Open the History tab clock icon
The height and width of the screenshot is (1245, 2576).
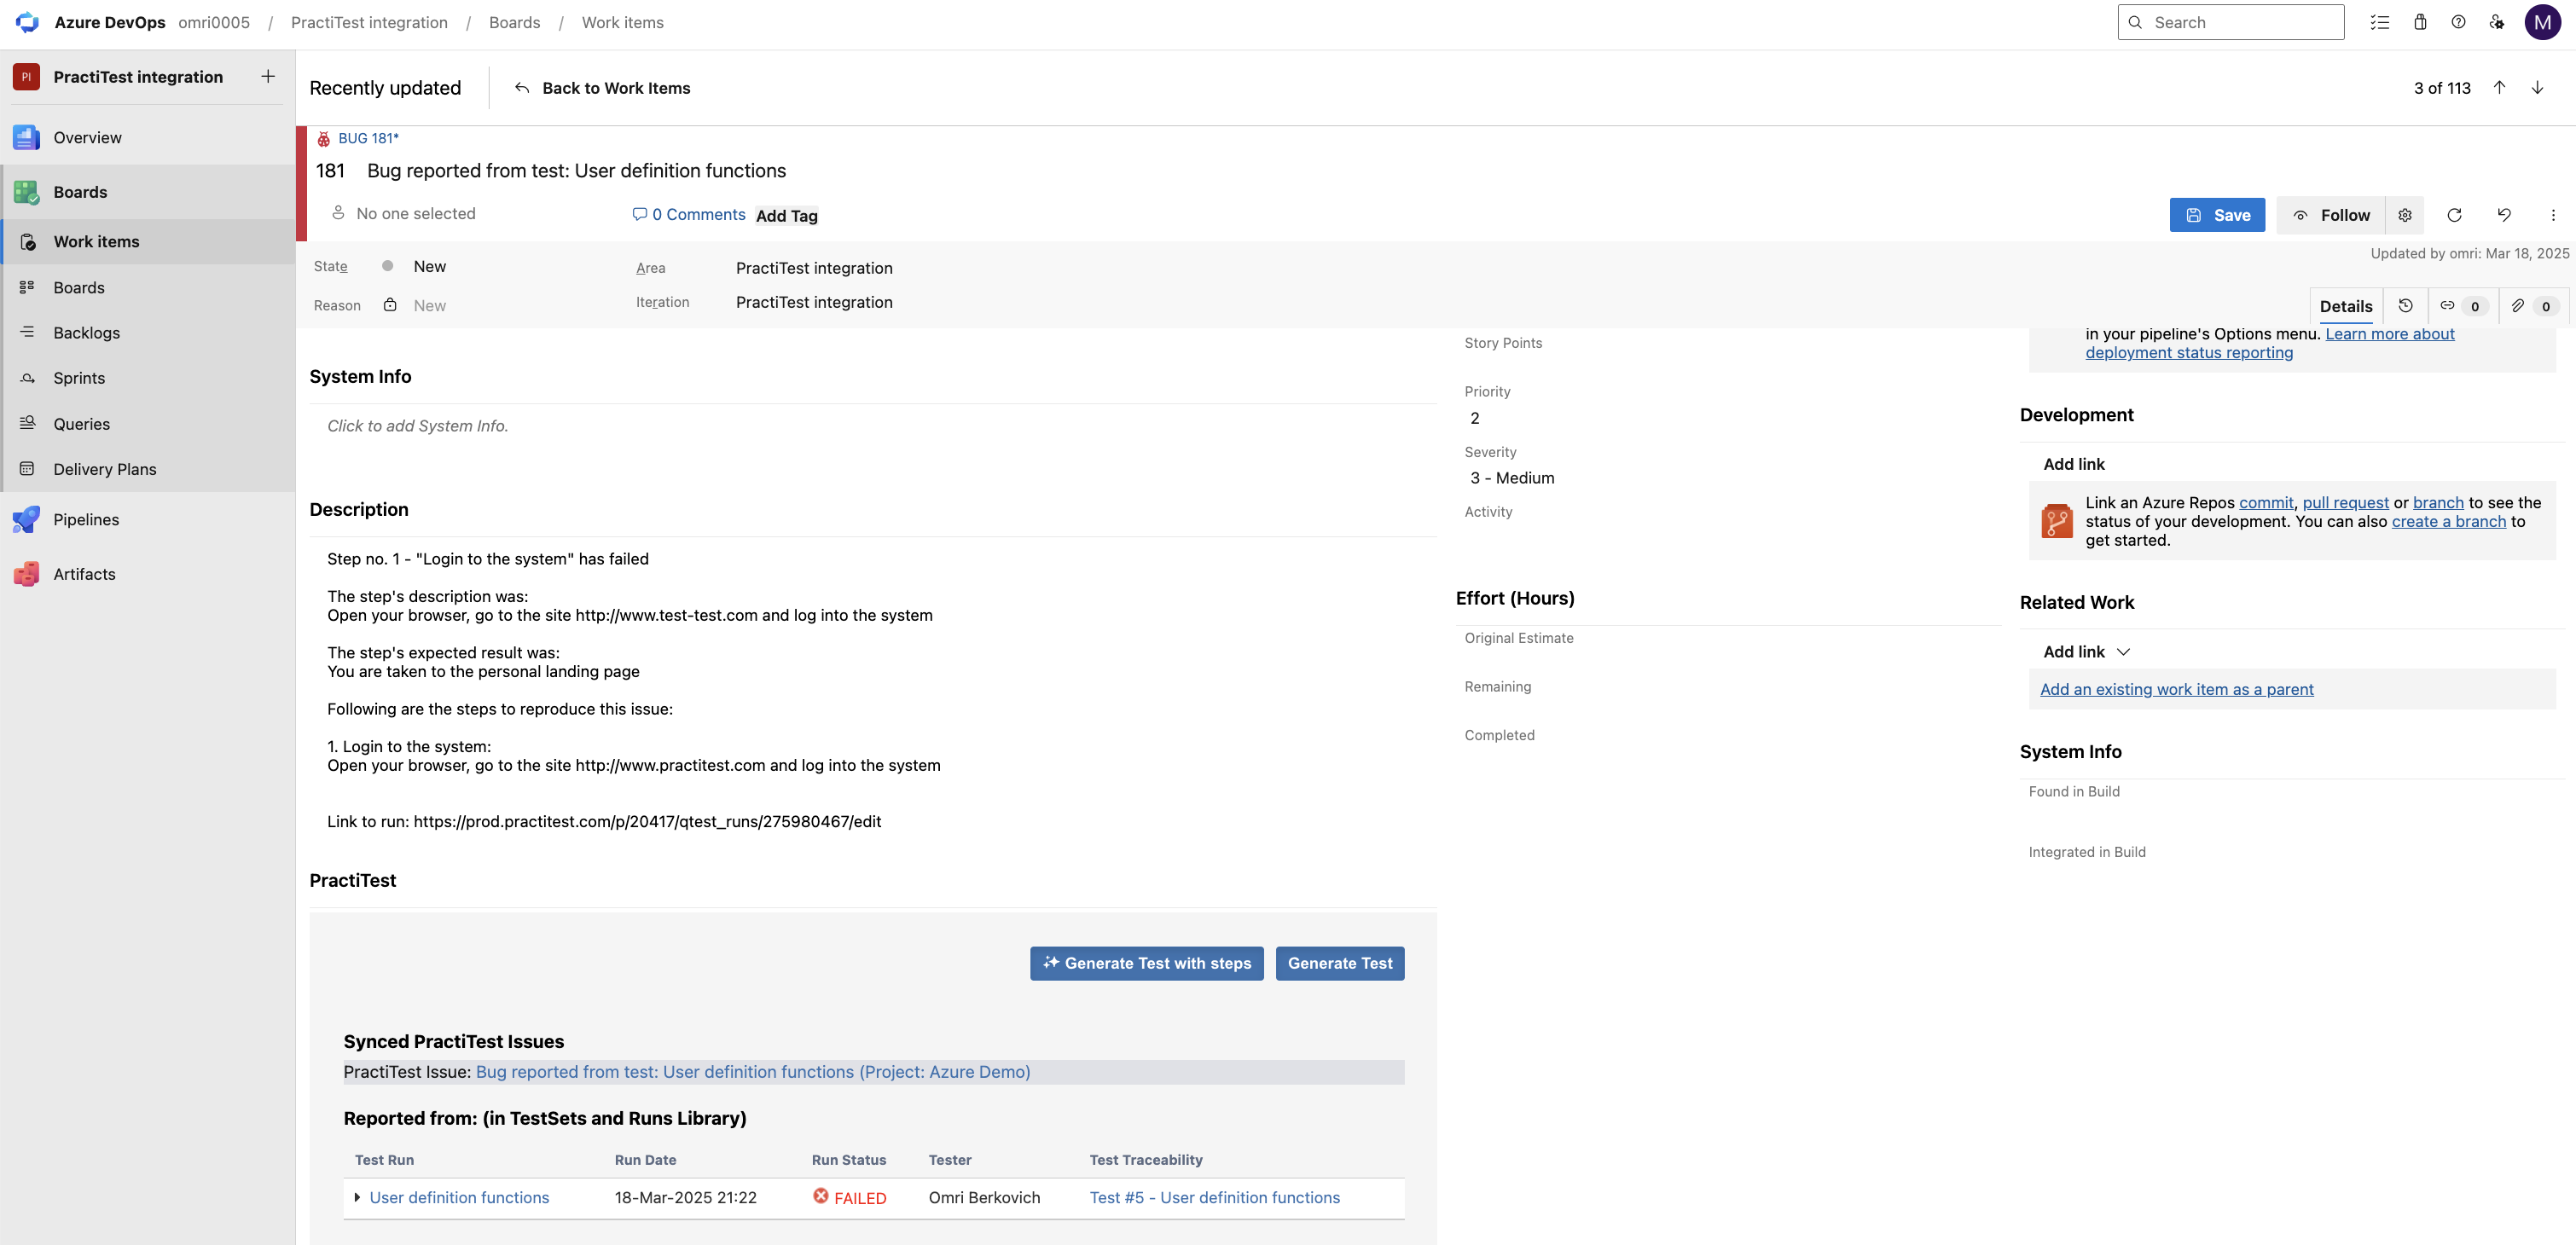pos(2406,306)
